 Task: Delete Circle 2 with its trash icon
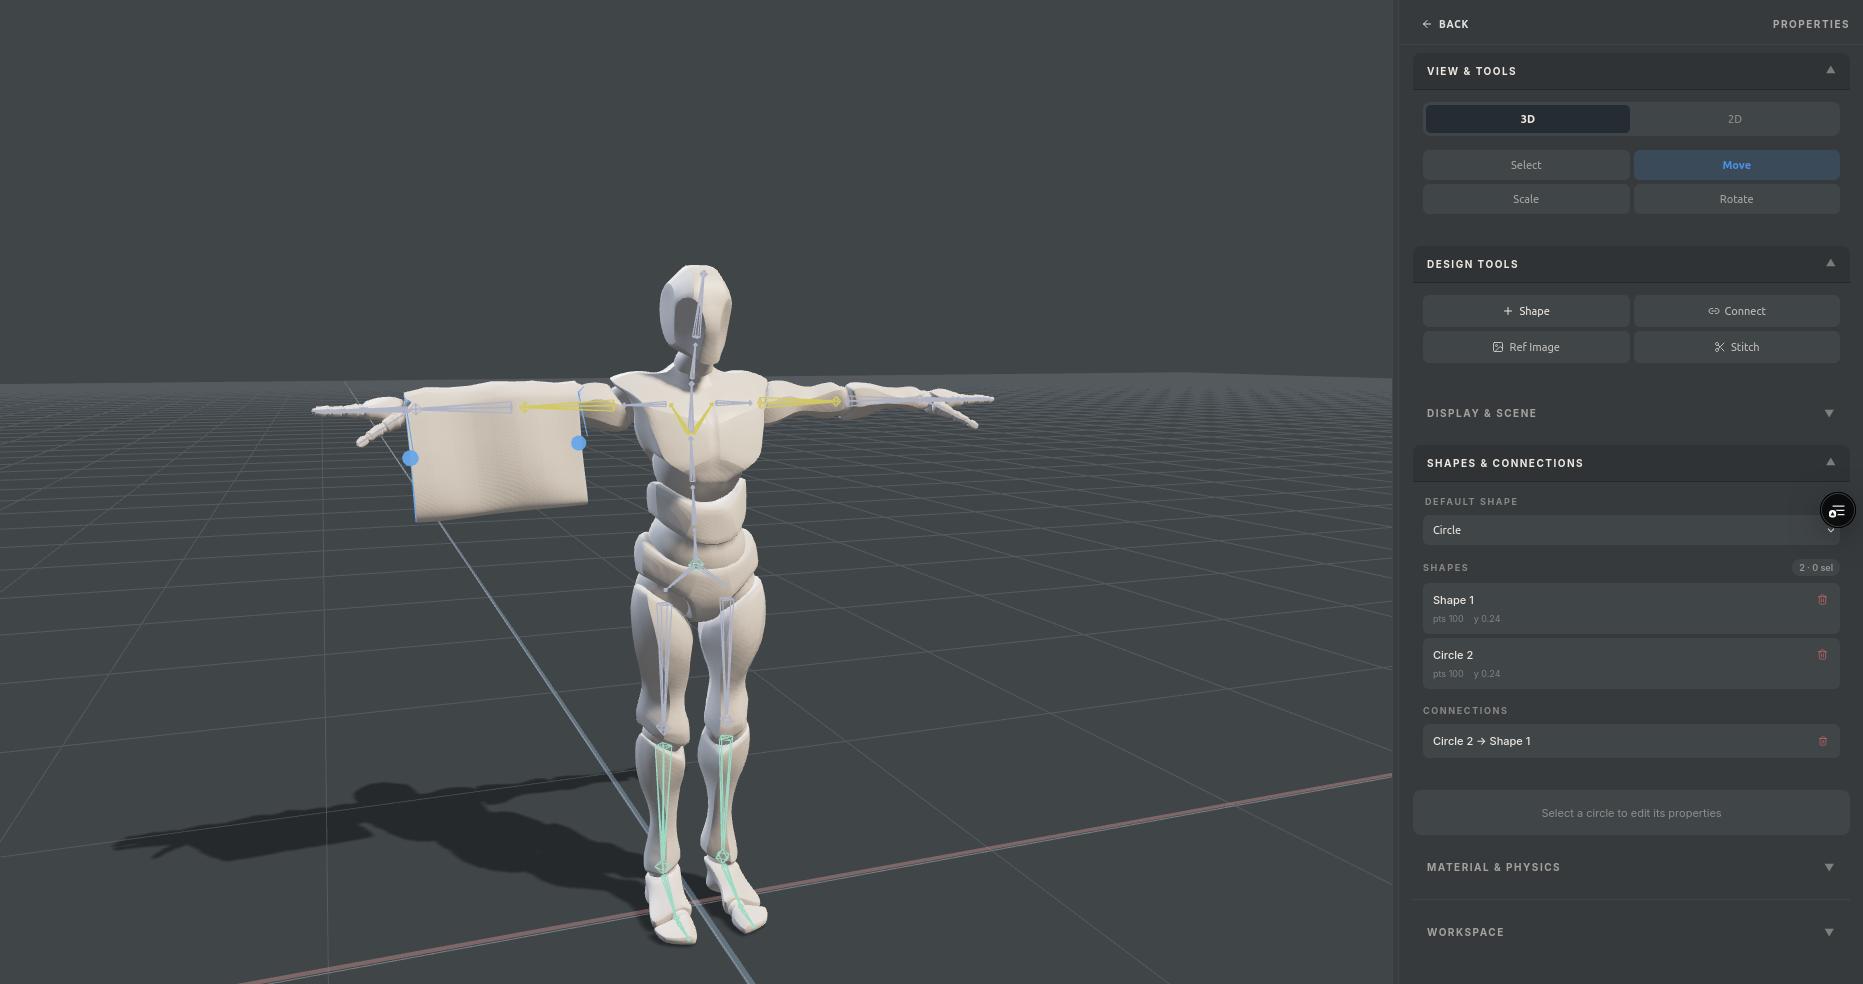tap(1822, 655)
